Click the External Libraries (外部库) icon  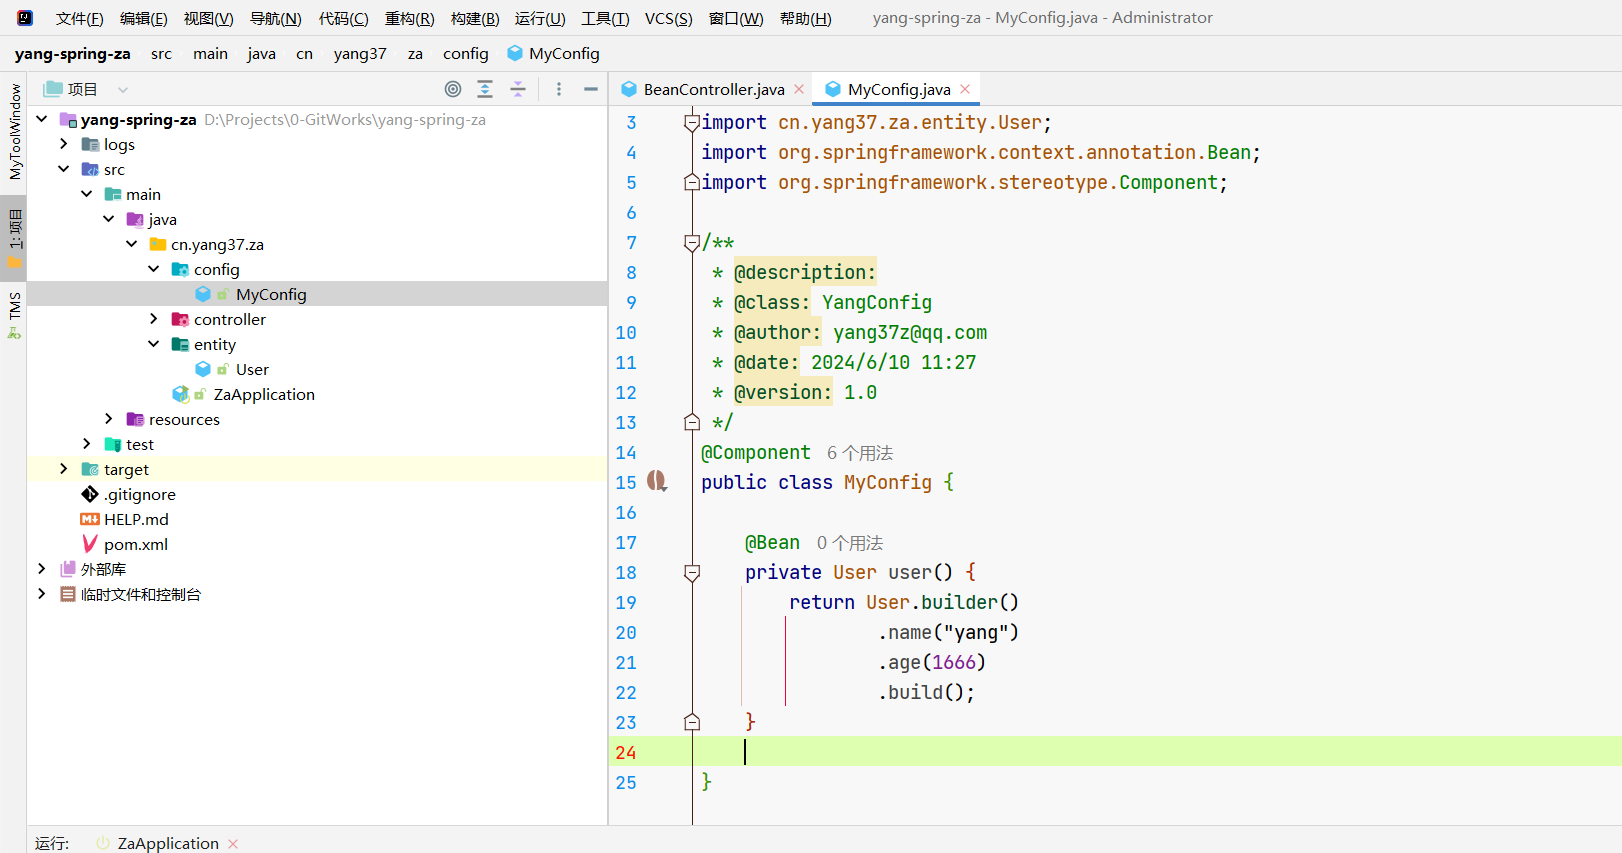coord(68,569)
